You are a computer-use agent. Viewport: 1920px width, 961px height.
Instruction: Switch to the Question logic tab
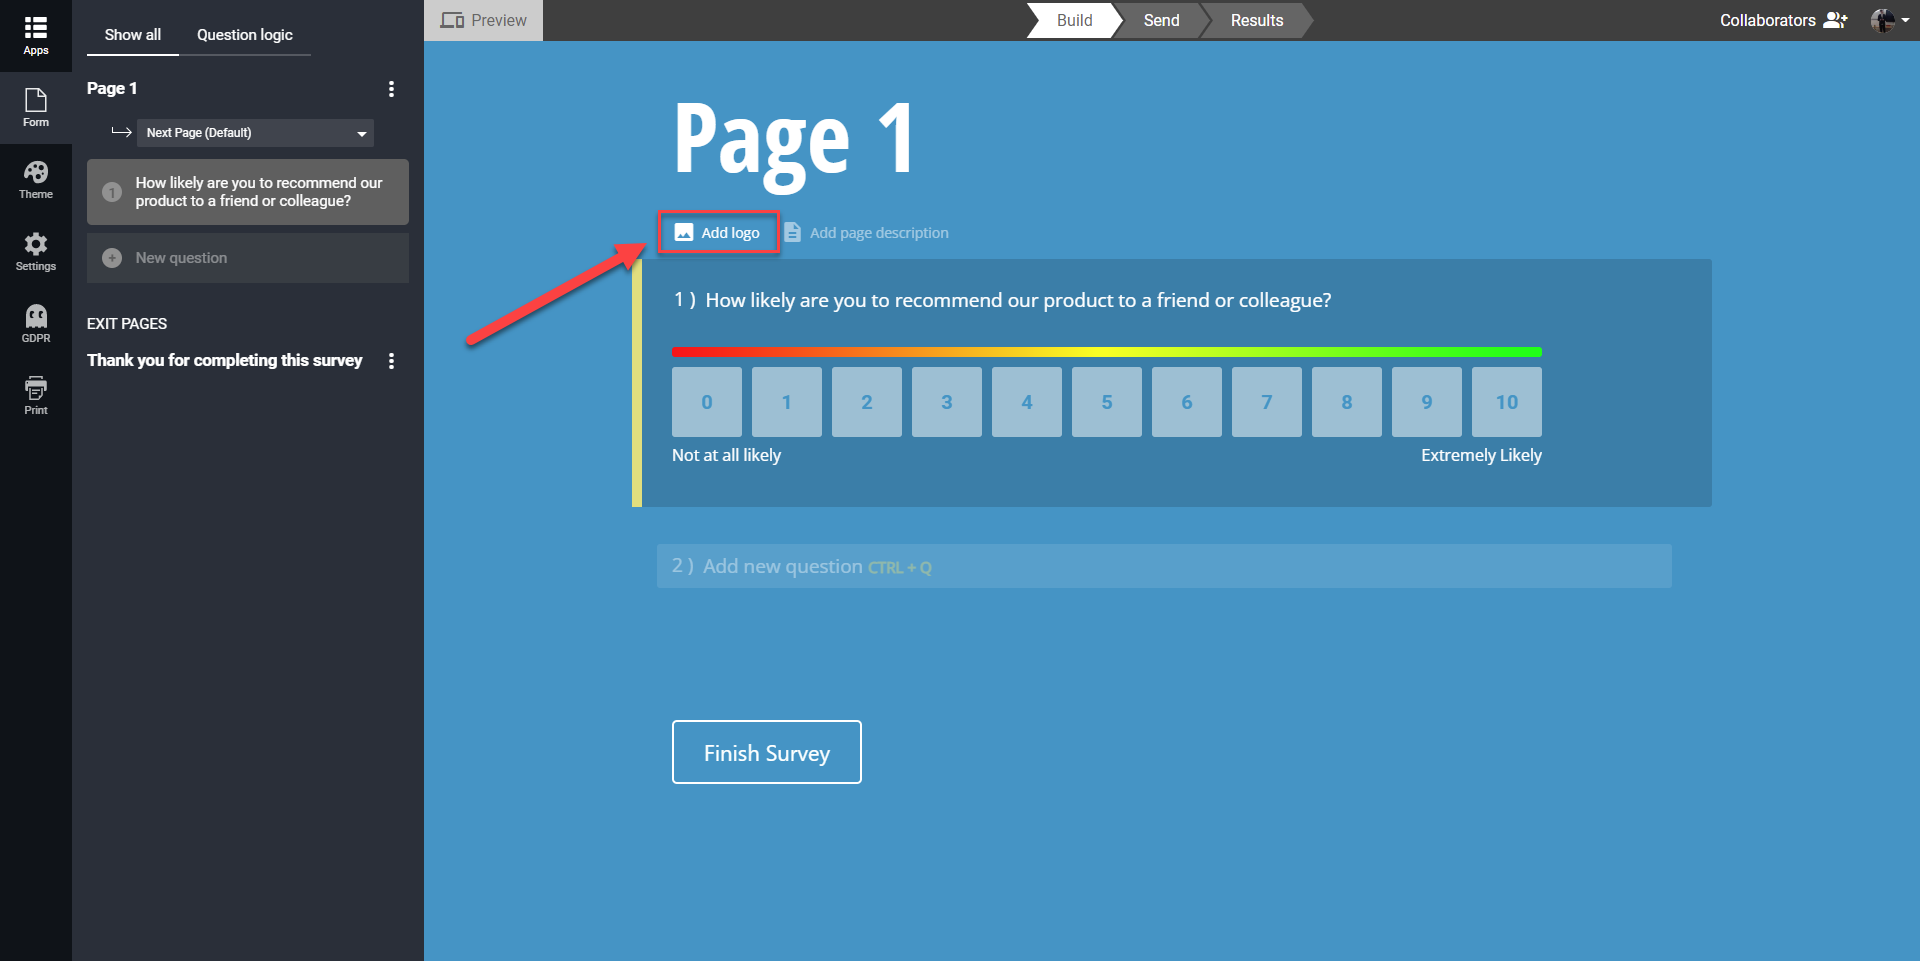(245, 35)
